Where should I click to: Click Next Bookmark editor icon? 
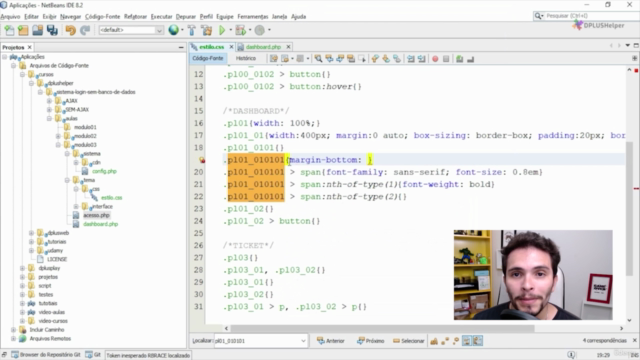[386, 59]
